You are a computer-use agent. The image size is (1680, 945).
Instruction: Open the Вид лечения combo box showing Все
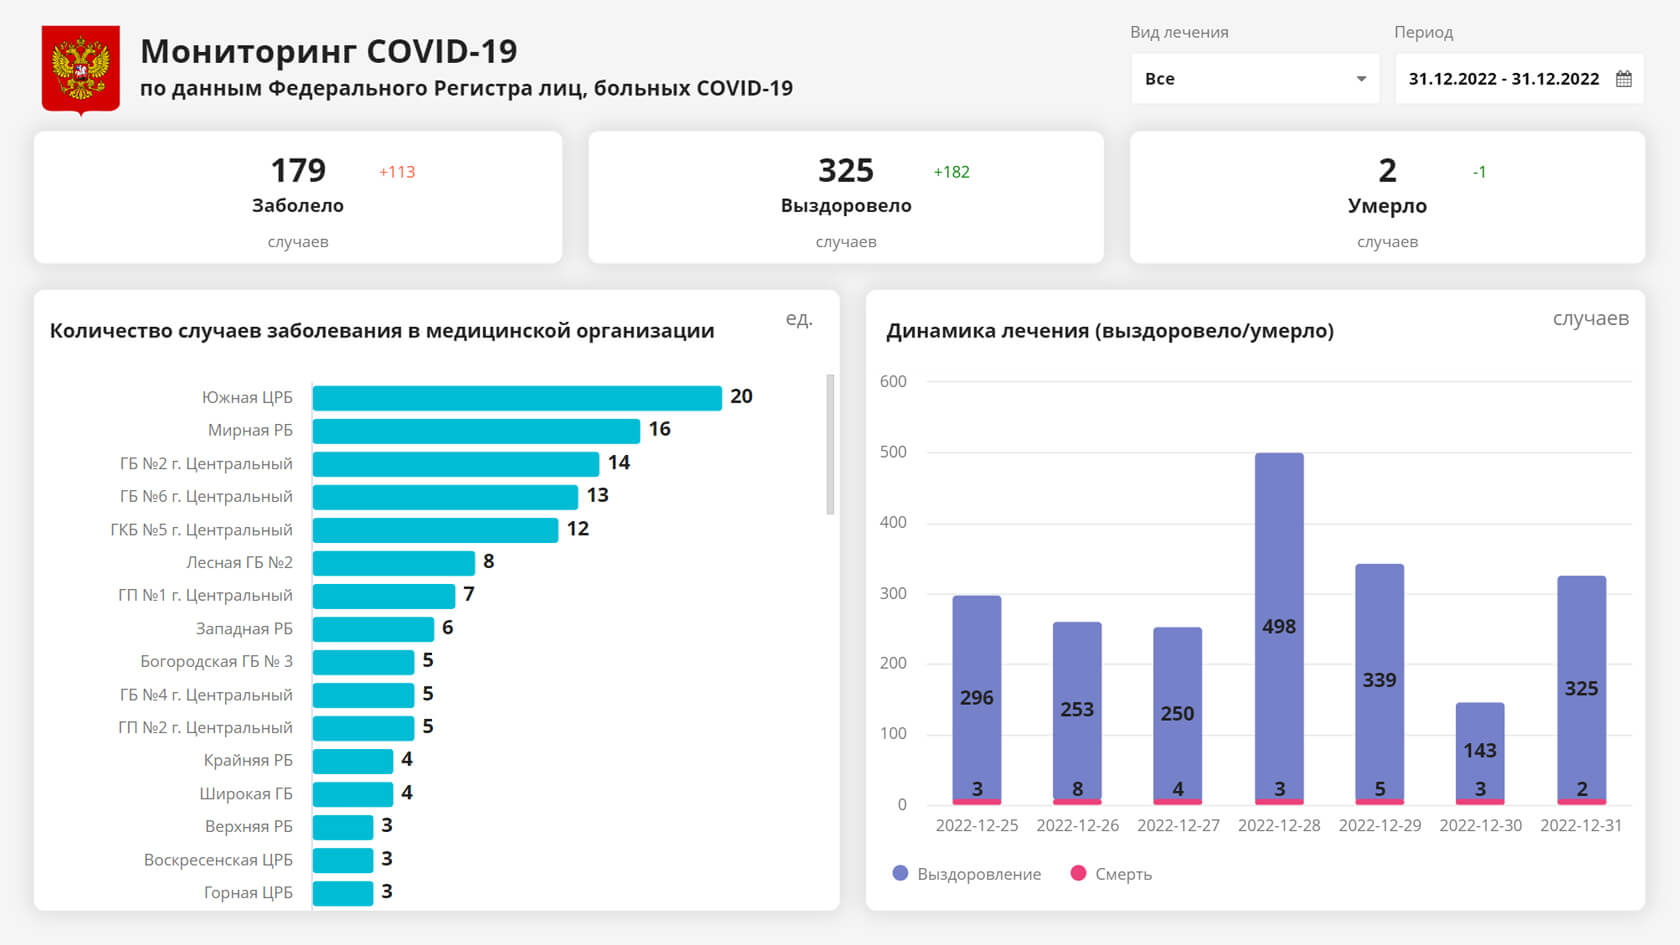[1255, 79]
